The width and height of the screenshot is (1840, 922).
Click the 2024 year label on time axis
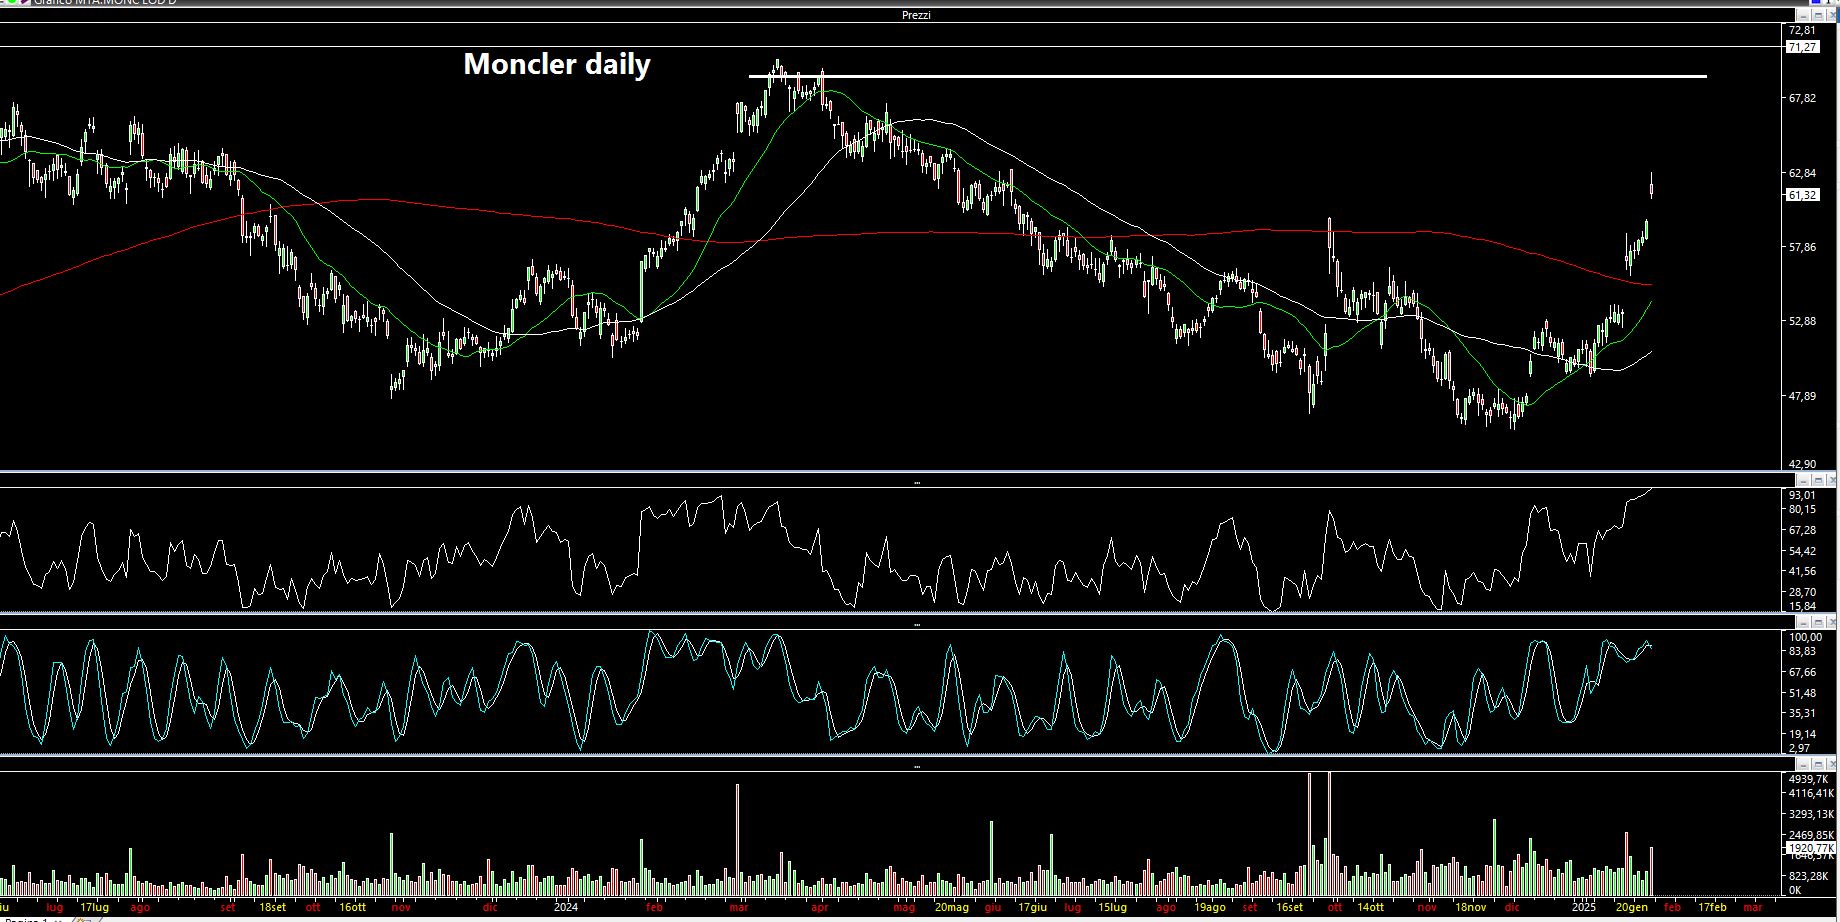point(566,907)
